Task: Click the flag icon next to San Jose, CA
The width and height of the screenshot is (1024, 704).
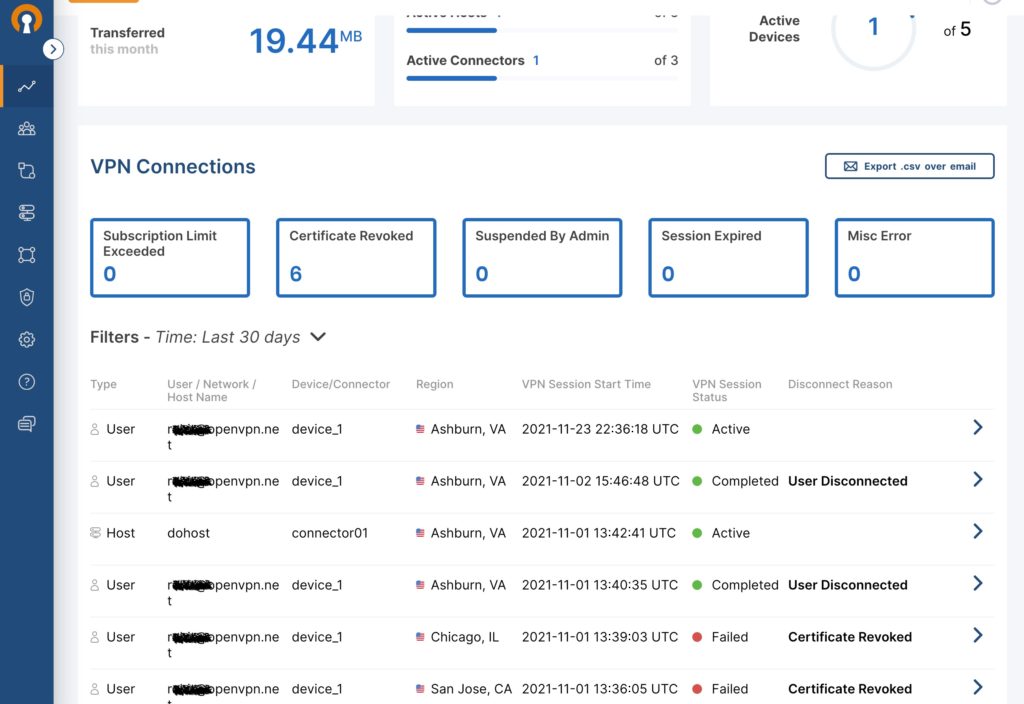Action: click(x=420, y=689)
